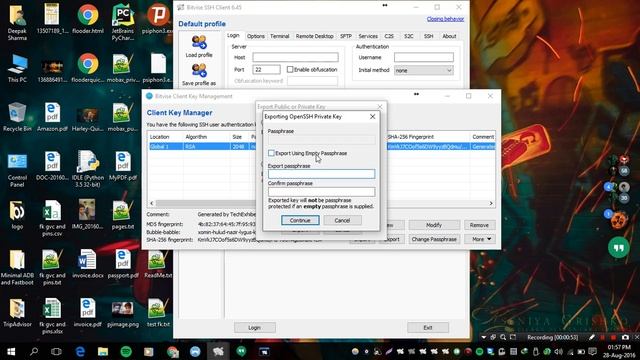Click the Exit button in Bitvise SSH Client
This screenshot has width=640, height=360.
pyautogui.click(x=428, y=327)
